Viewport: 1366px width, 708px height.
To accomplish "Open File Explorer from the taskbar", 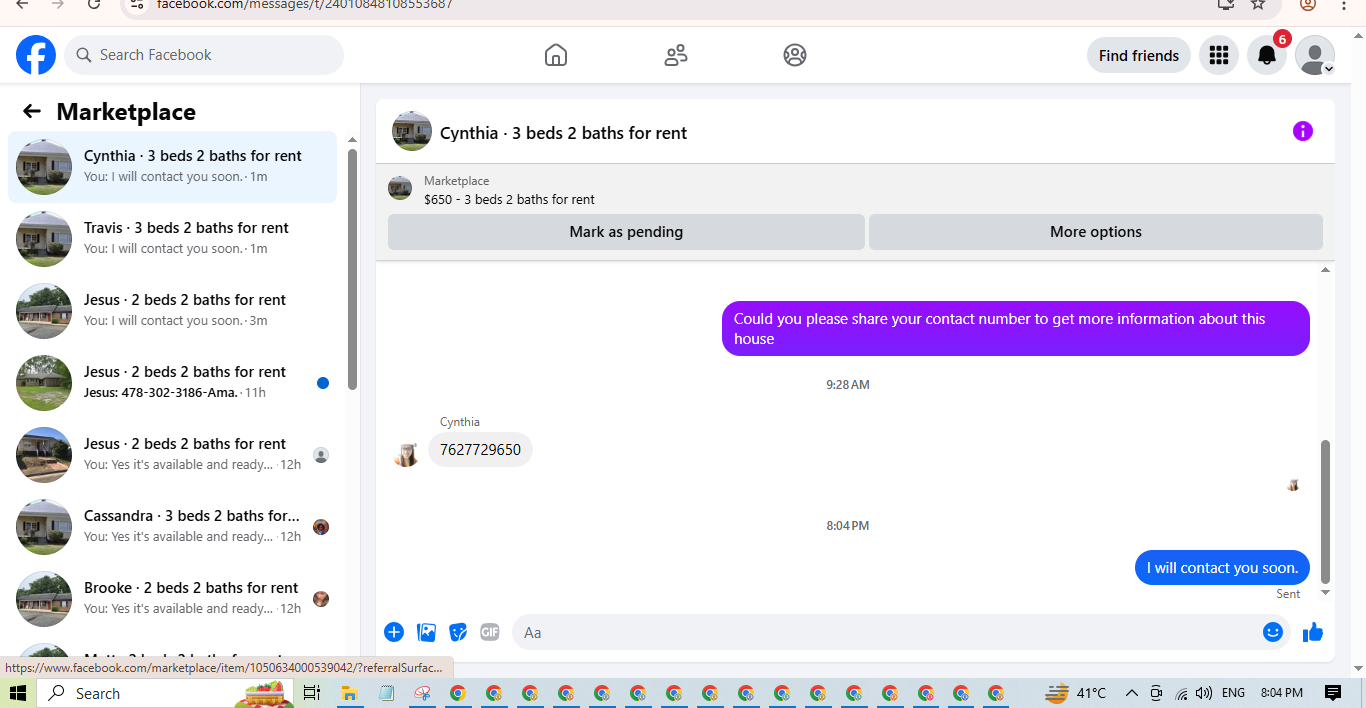I will point(349,693).
